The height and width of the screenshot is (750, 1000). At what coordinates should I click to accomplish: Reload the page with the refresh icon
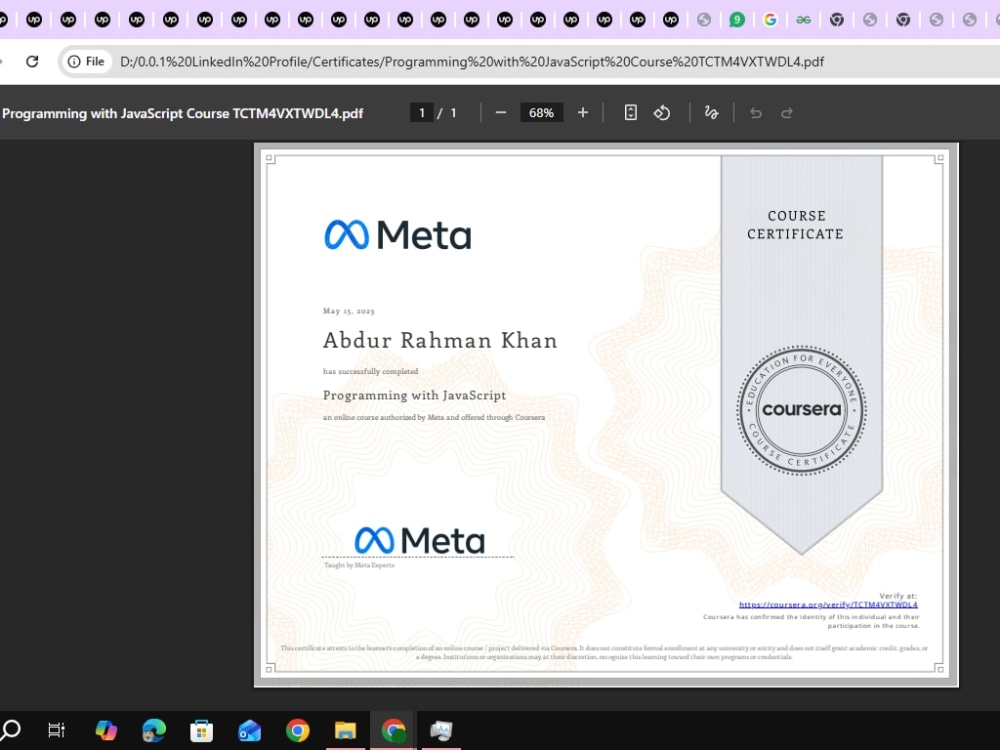(32, 61)
